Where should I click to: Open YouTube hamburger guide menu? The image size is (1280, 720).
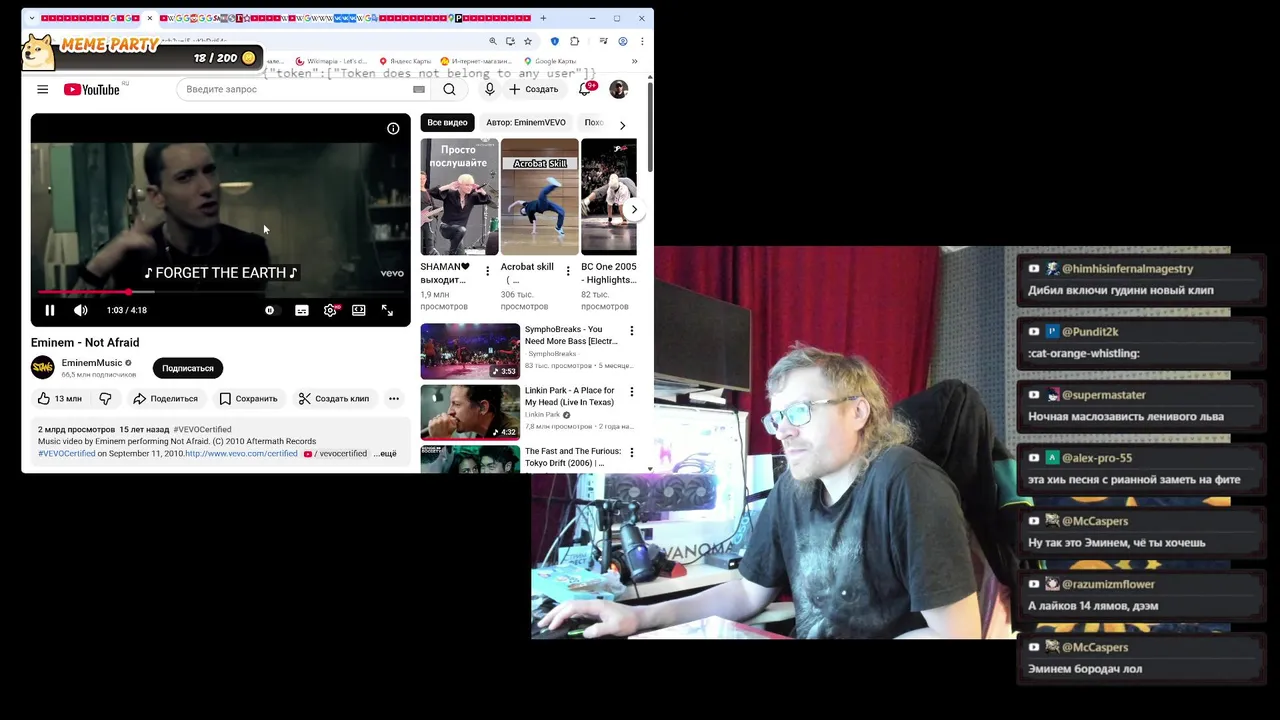[x=43, y=90]
